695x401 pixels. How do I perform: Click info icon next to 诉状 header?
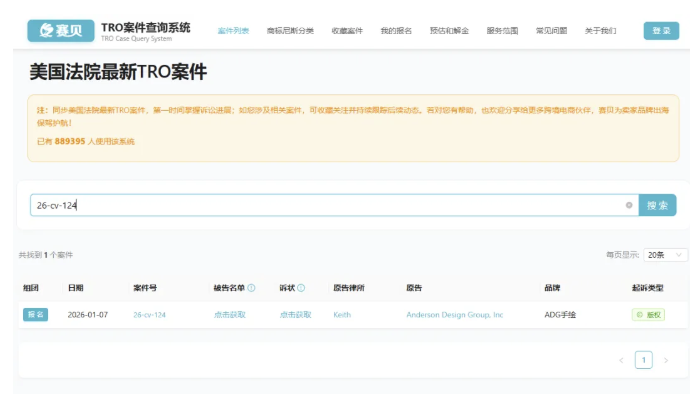click(x=301, y=288)
